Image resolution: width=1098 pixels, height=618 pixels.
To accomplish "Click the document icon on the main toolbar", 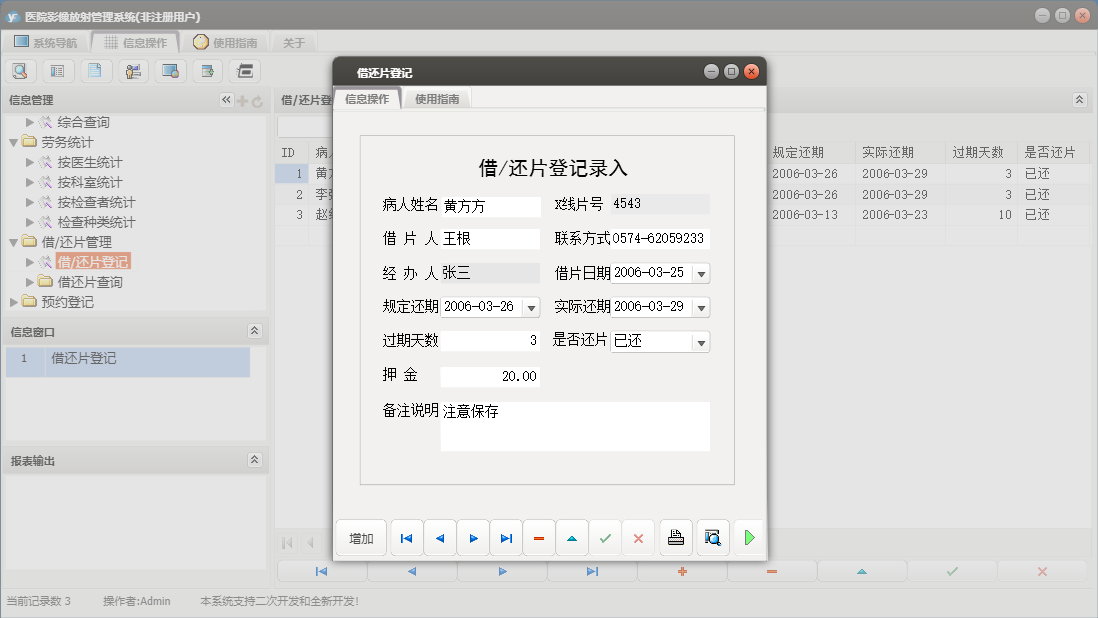I will [x=96, y=71].
